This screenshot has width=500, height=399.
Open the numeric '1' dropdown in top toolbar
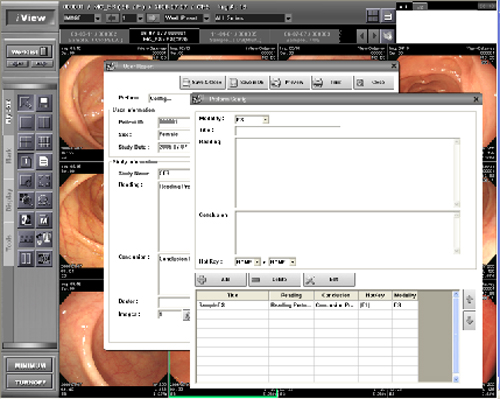(x=140, y=18)
